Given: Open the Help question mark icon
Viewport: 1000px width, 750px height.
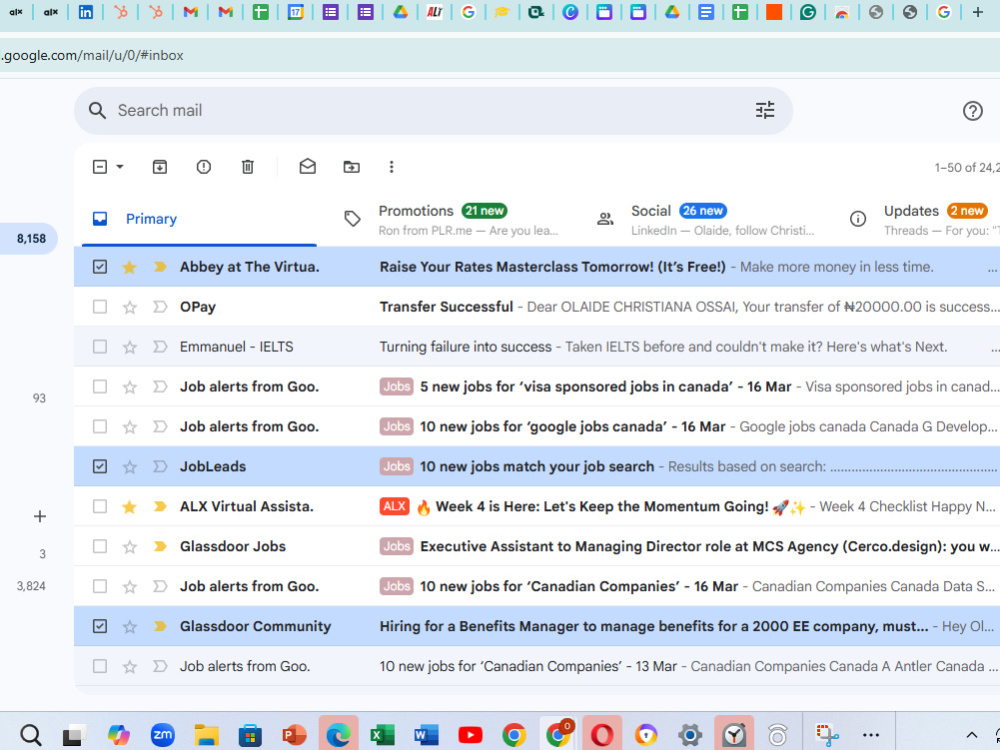Looking at the screenshot, I should (972, 111).
